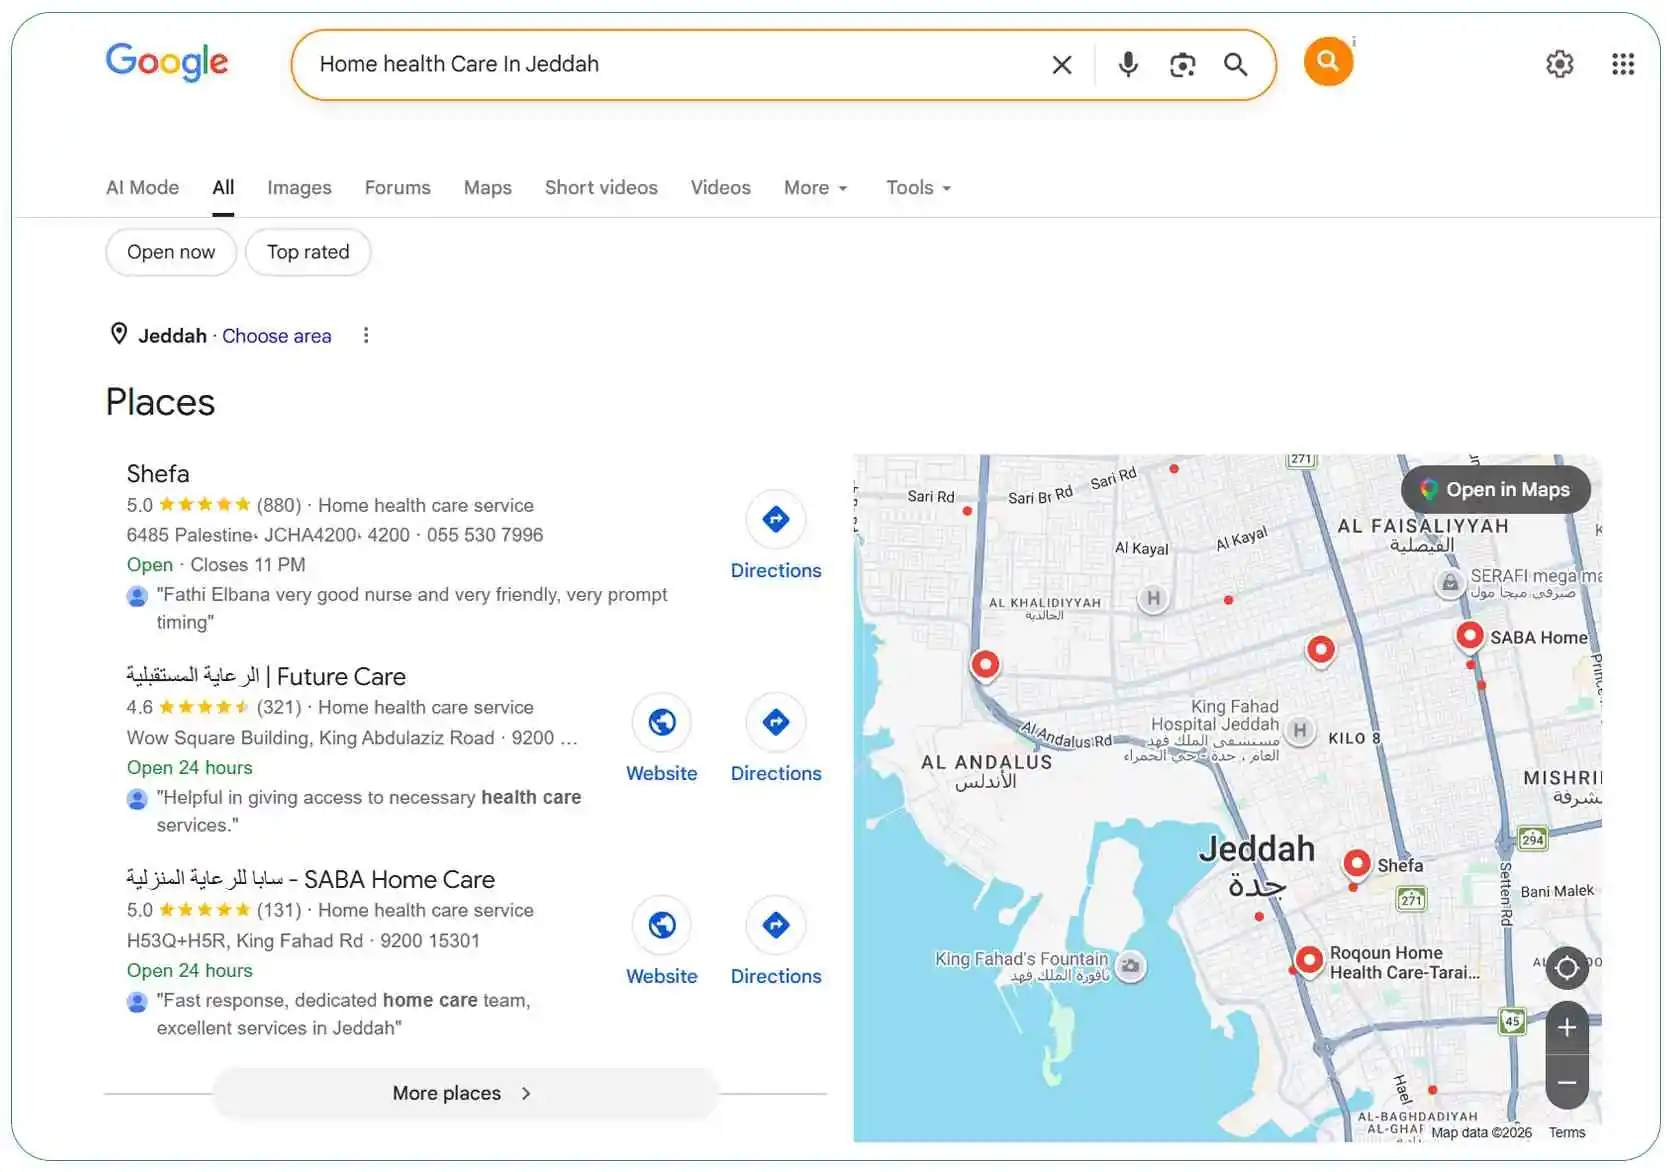Click the Shefa review mentioning Fathi Elbana
1671x1172 pixels.
[411, 608]
